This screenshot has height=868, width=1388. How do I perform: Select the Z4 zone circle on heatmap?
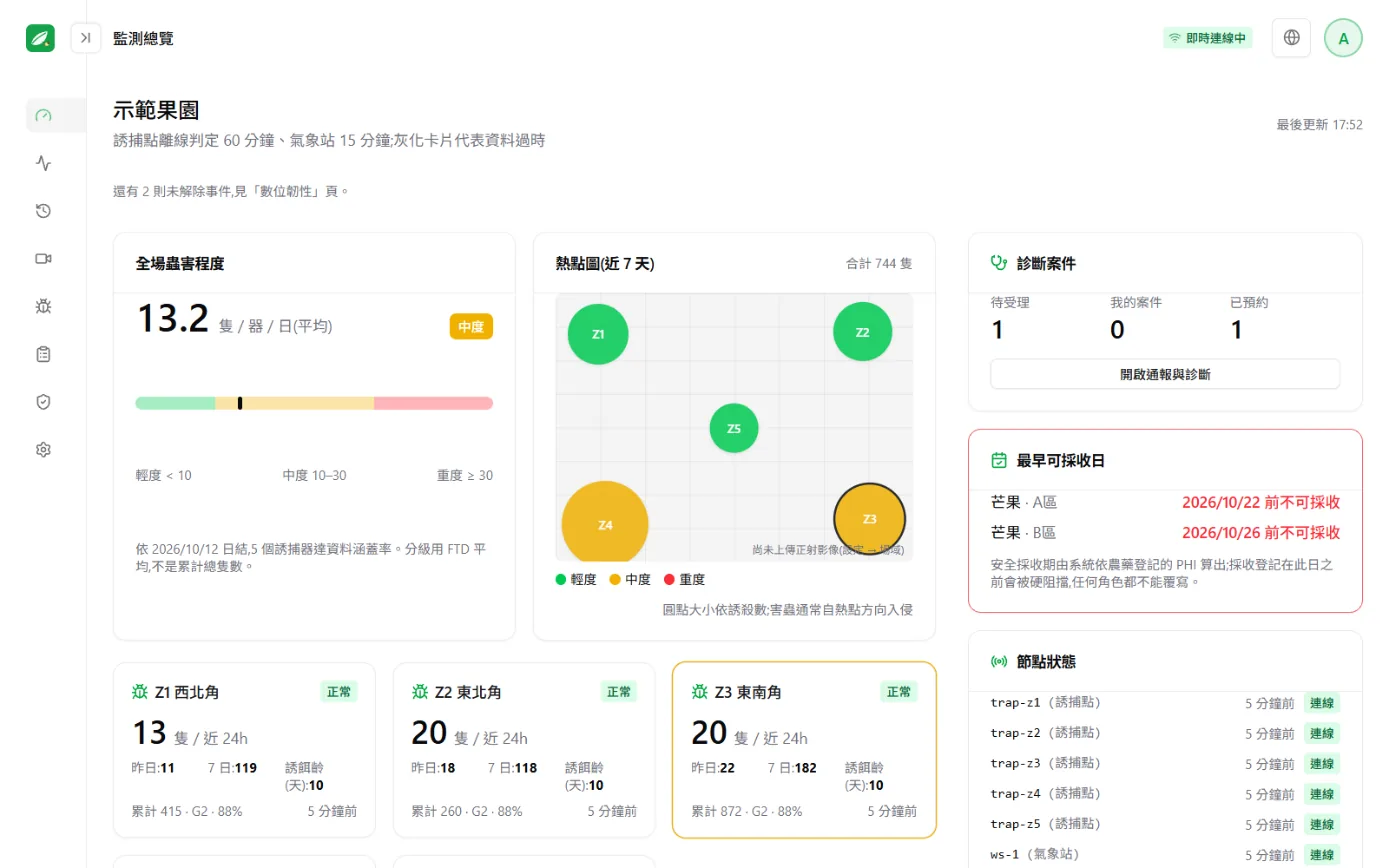click(605, 522)
